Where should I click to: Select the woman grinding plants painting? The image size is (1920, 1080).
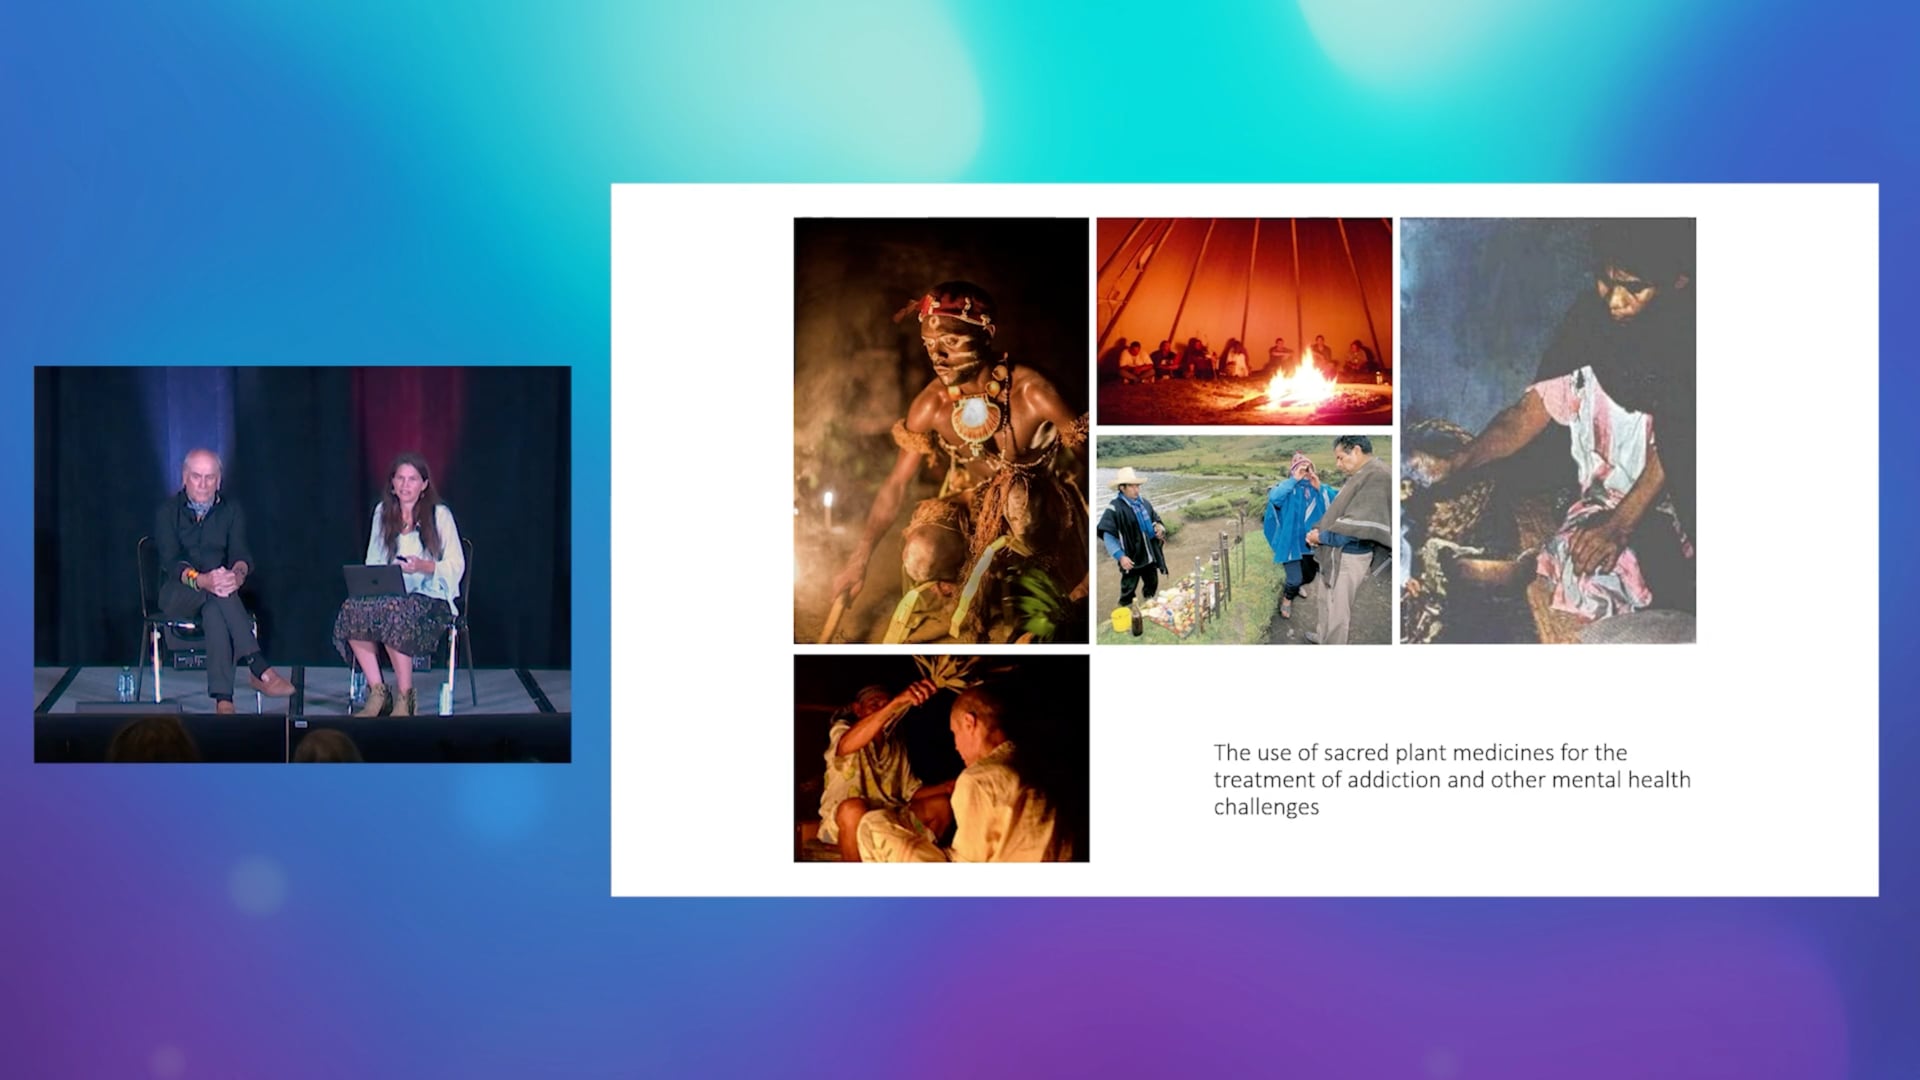point(1548,430)
